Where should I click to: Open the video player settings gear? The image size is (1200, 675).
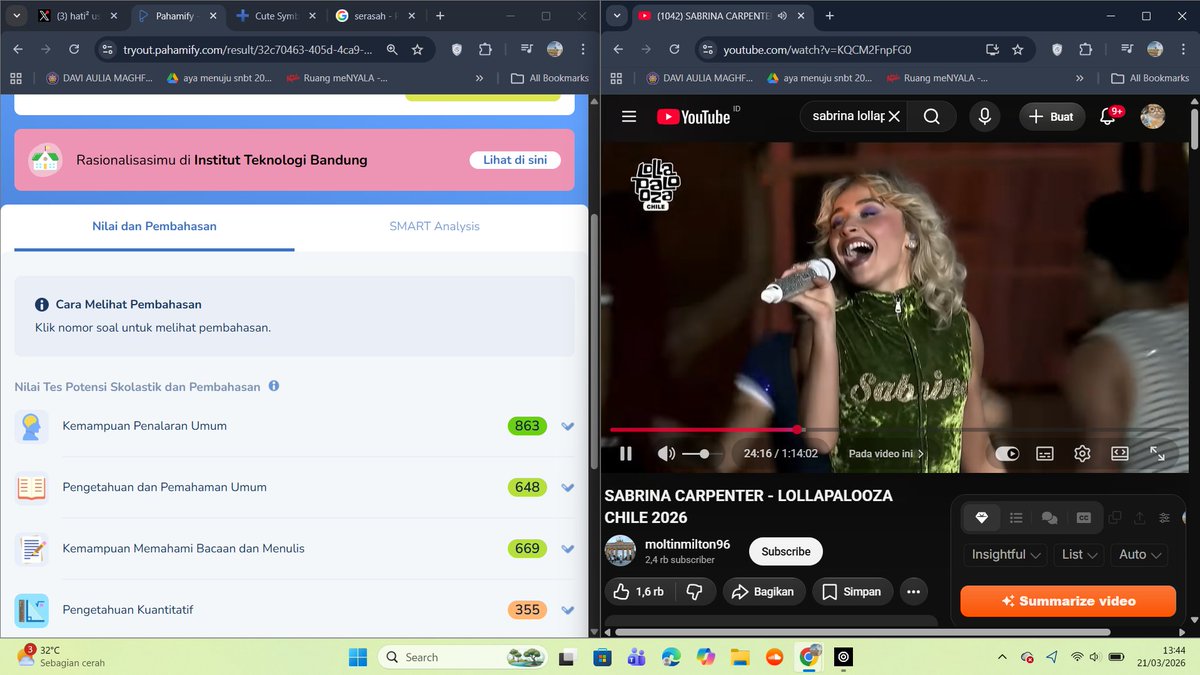click(1082, 453)
